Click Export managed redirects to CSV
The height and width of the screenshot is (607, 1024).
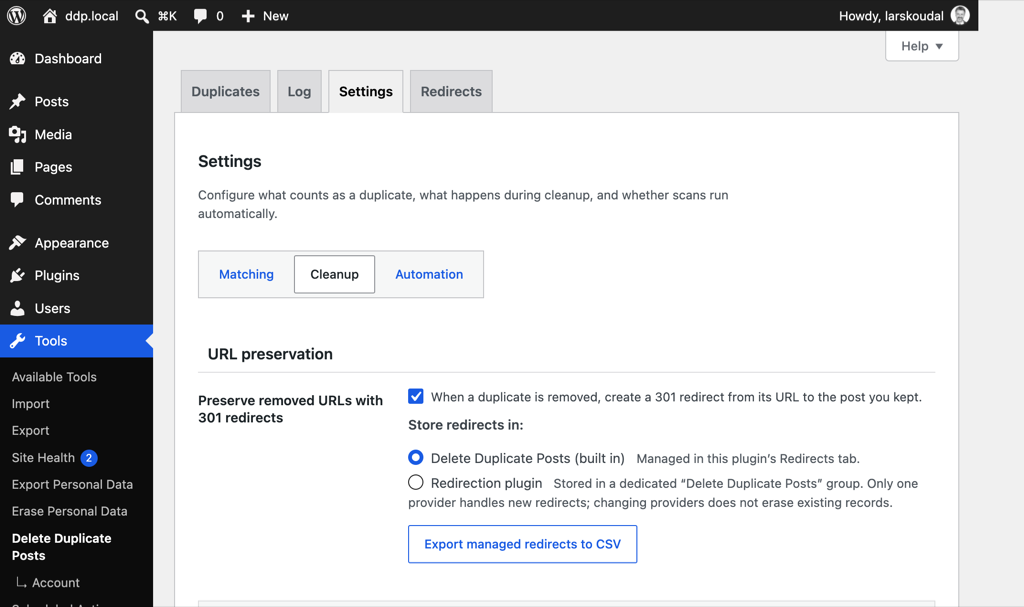[522, 544]
